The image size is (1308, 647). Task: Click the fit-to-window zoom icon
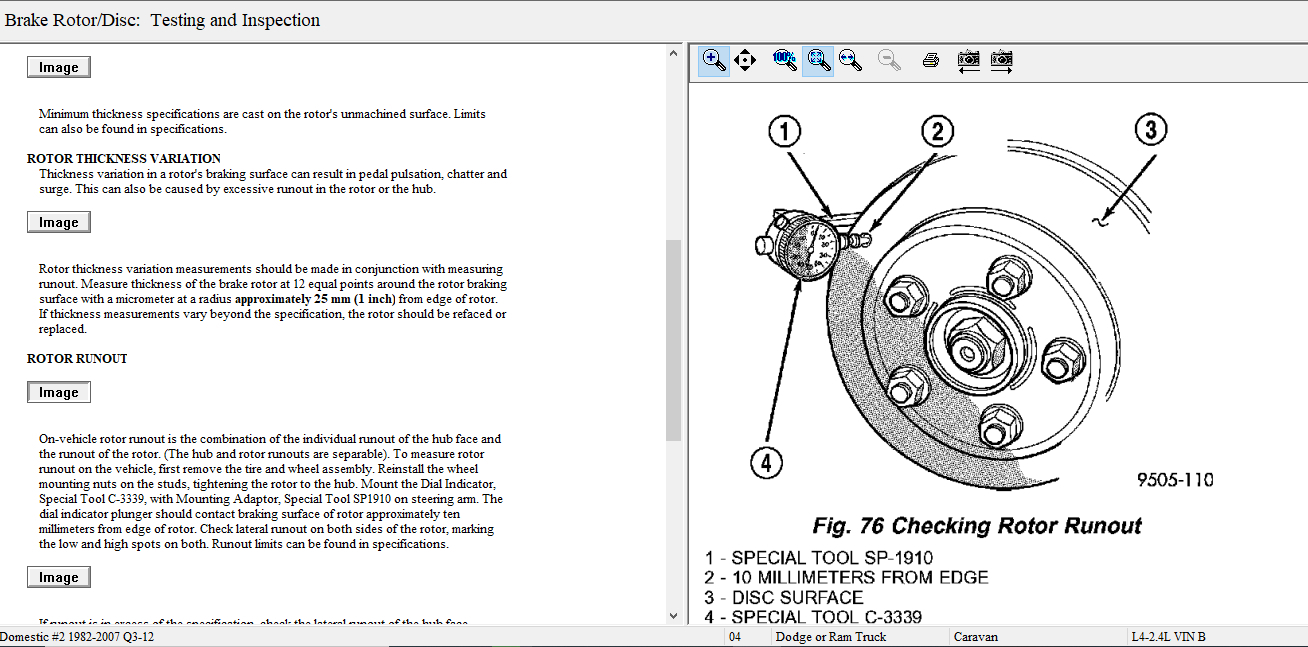(x=818, y=61)
